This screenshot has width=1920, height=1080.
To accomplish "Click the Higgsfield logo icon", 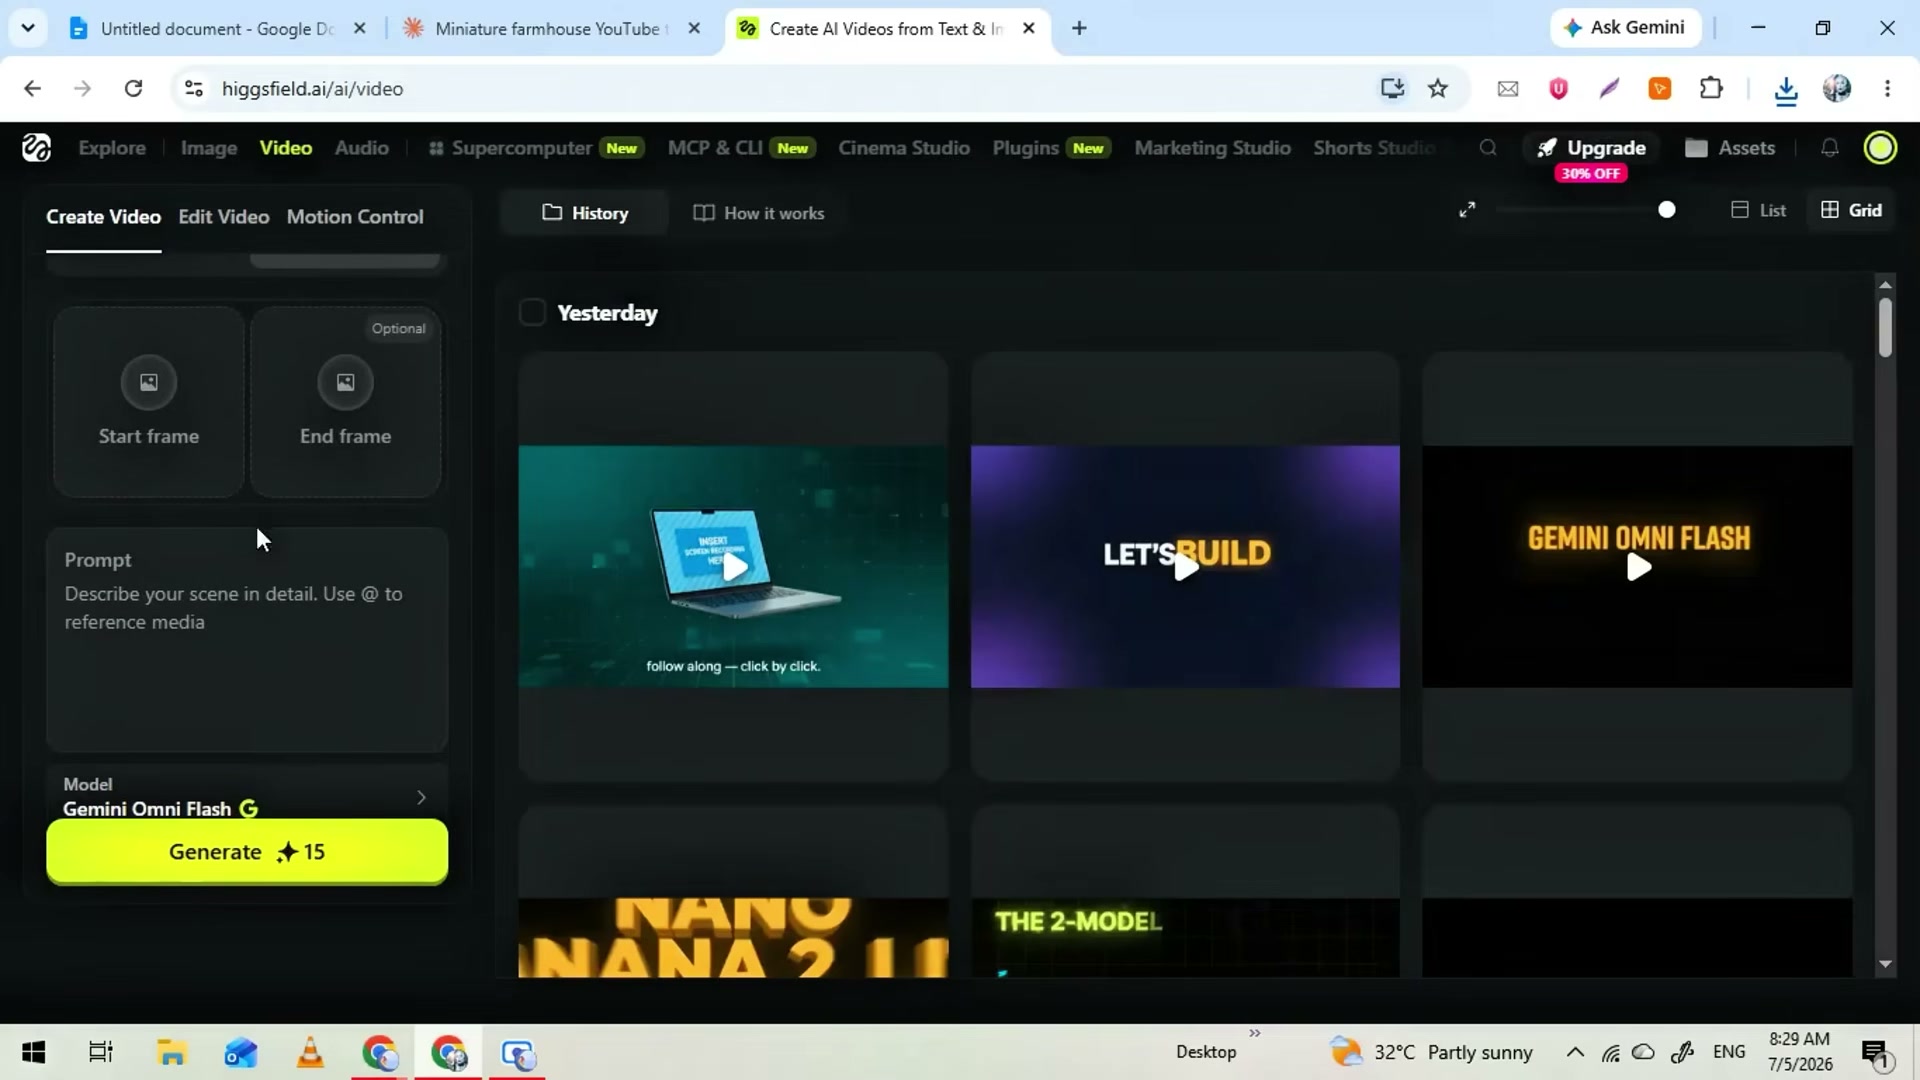I will 36,148.
